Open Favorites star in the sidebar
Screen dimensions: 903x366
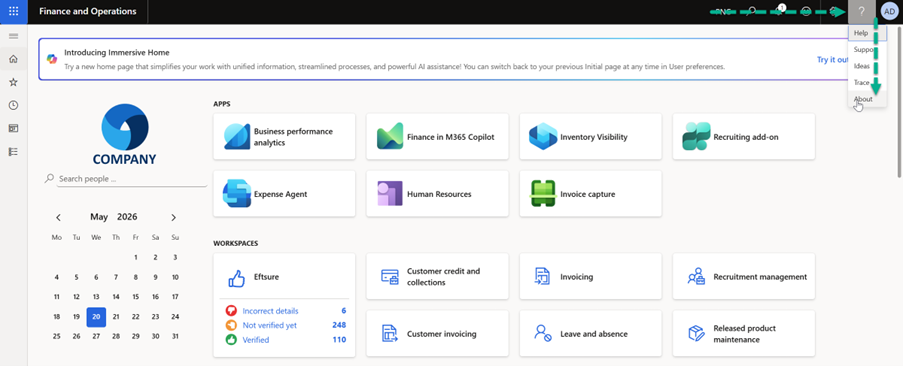tap(14, 82)
